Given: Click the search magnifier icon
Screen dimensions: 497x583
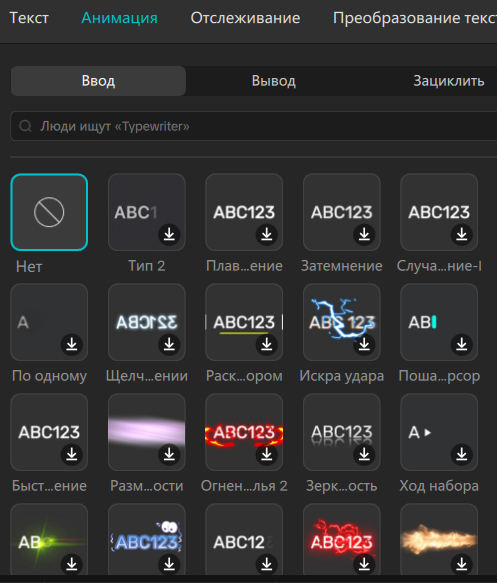Looking at the screenshot, I should pyautogui.click(x=25, y=126).
